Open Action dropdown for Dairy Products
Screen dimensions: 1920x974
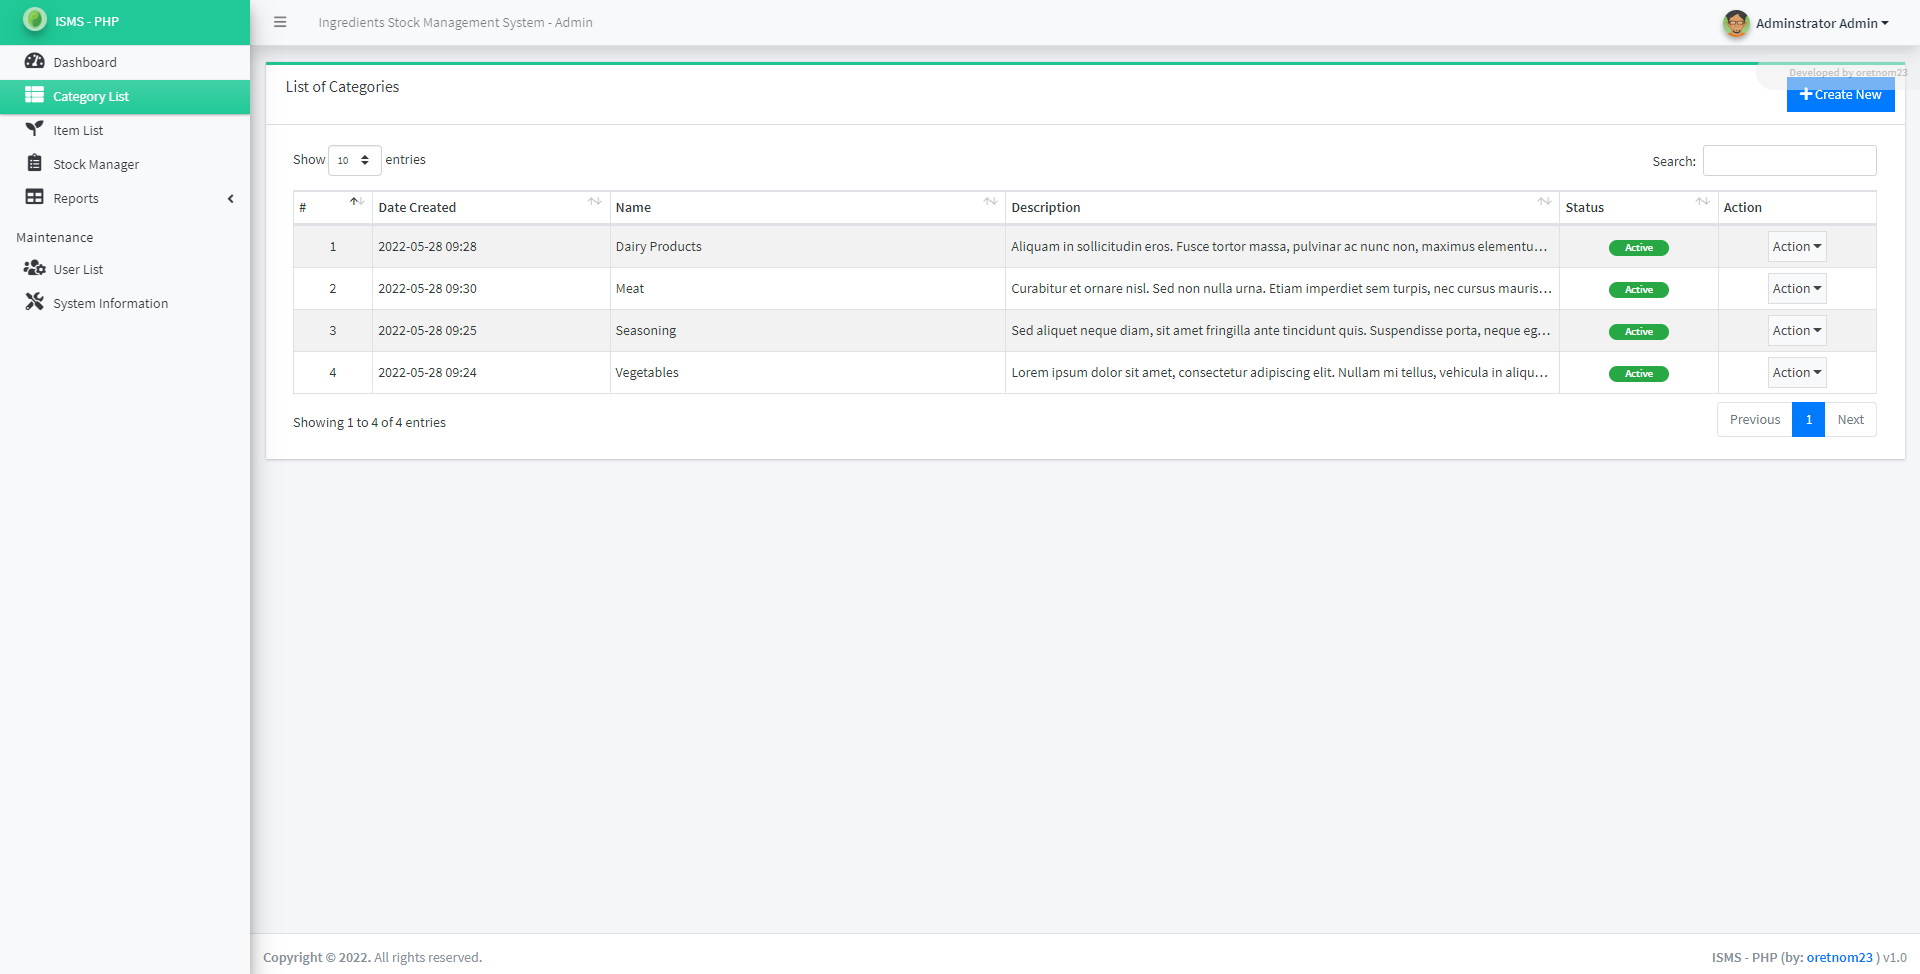1797,247
